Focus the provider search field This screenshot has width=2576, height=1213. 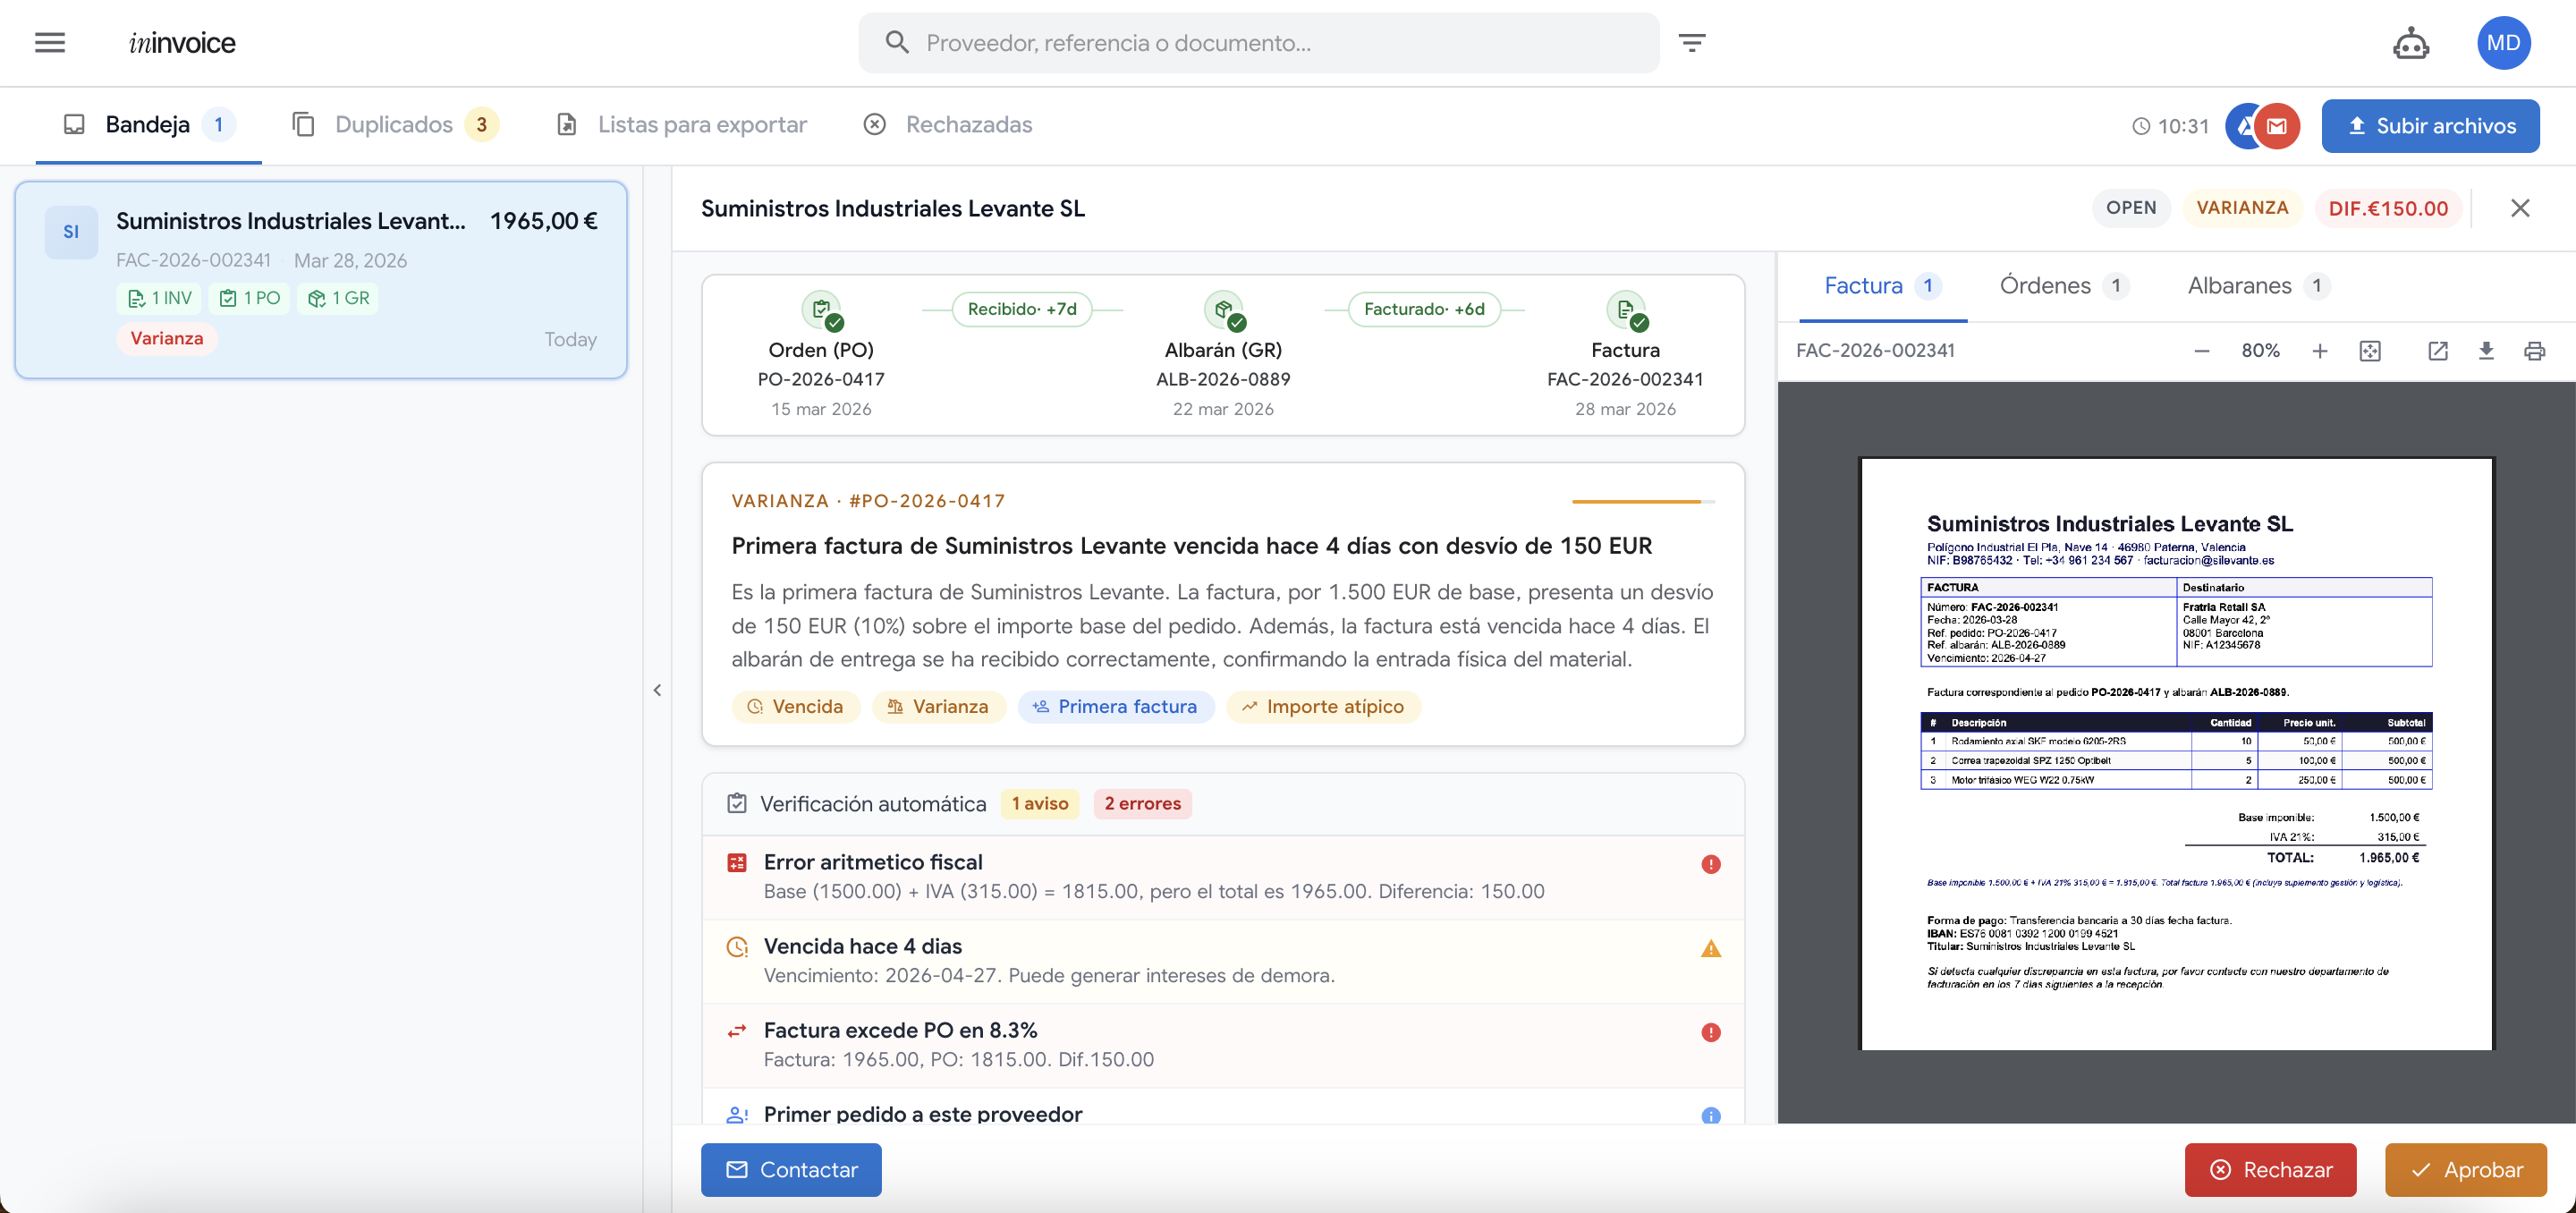[1258, 42]
